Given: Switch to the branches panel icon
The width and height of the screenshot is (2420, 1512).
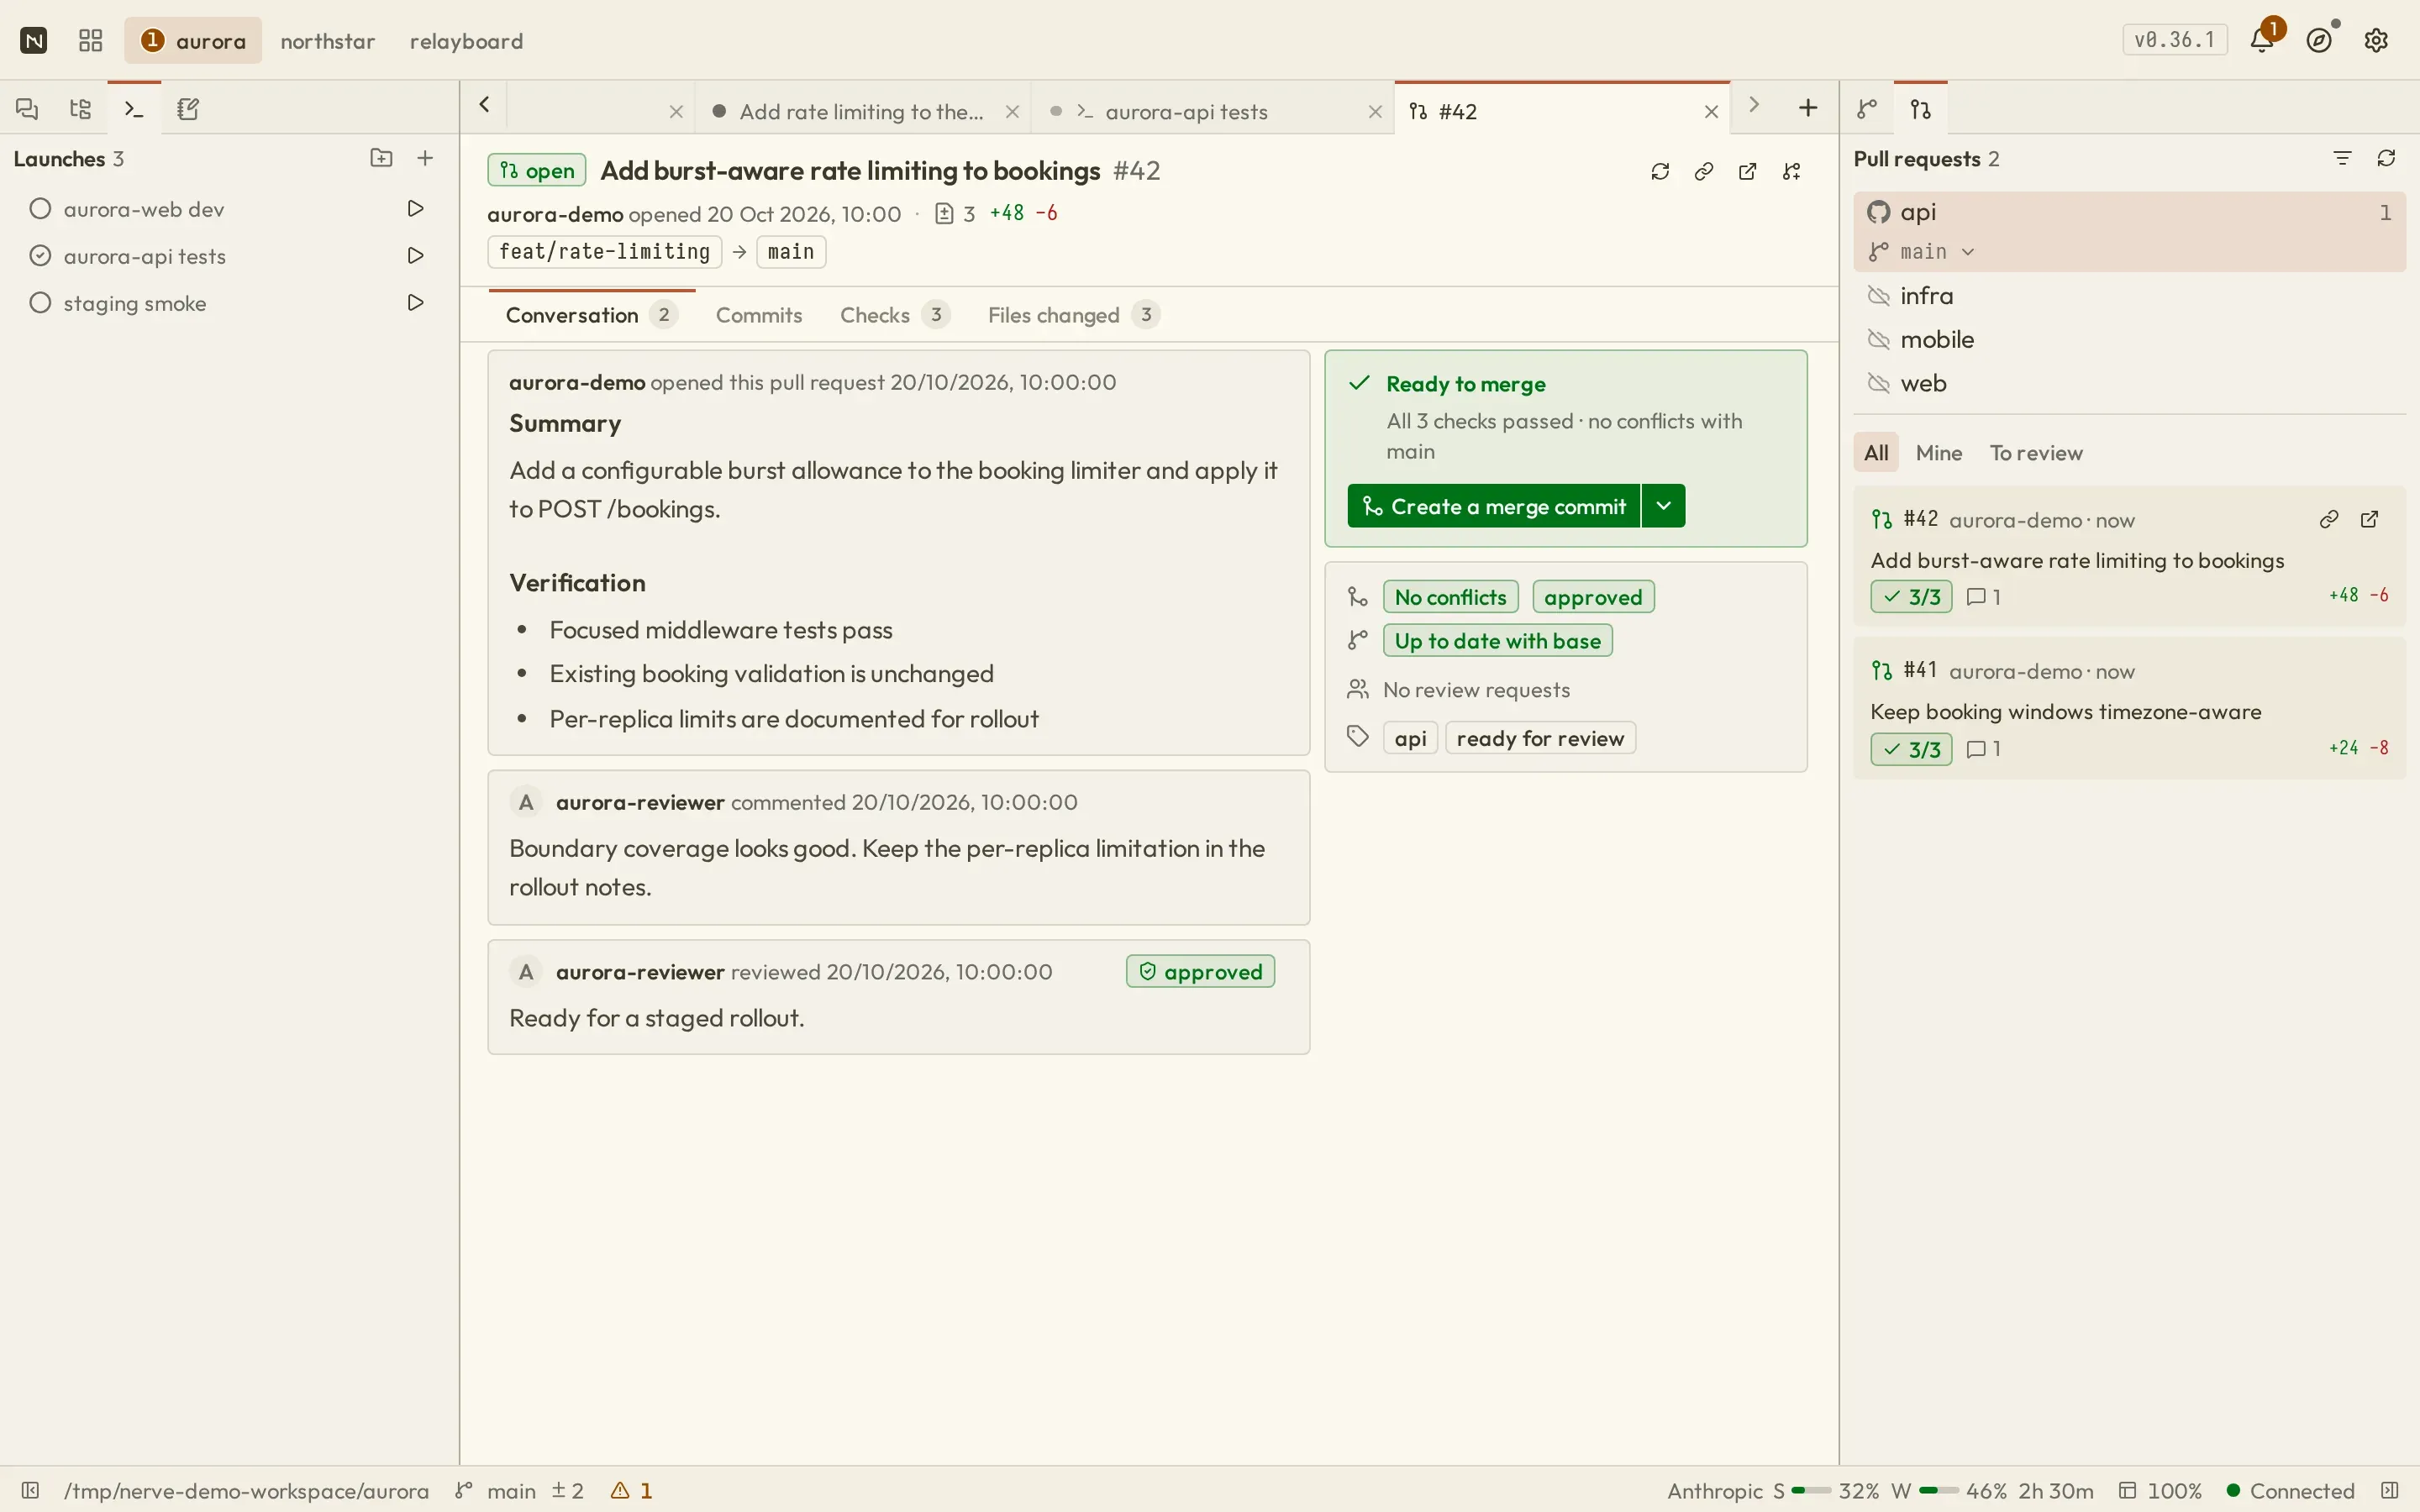Looking at the screenshot, I should (x=1867, y=108).
